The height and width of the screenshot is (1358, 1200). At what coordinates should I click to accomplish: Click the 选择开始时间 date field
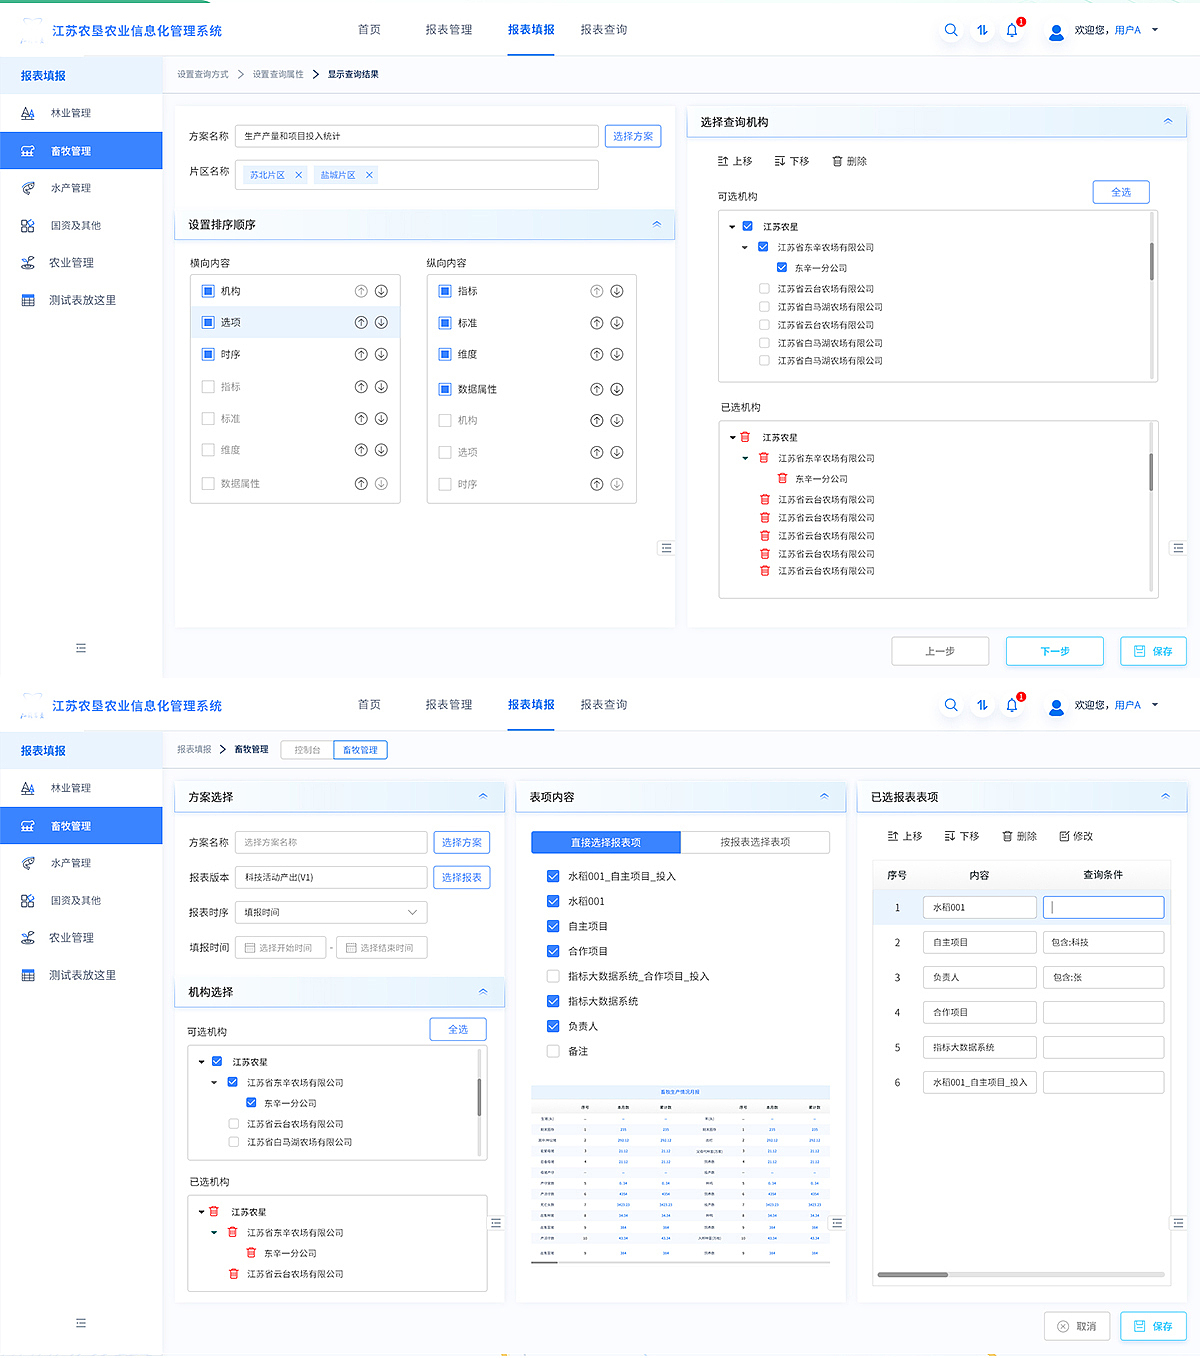[283, 947]
